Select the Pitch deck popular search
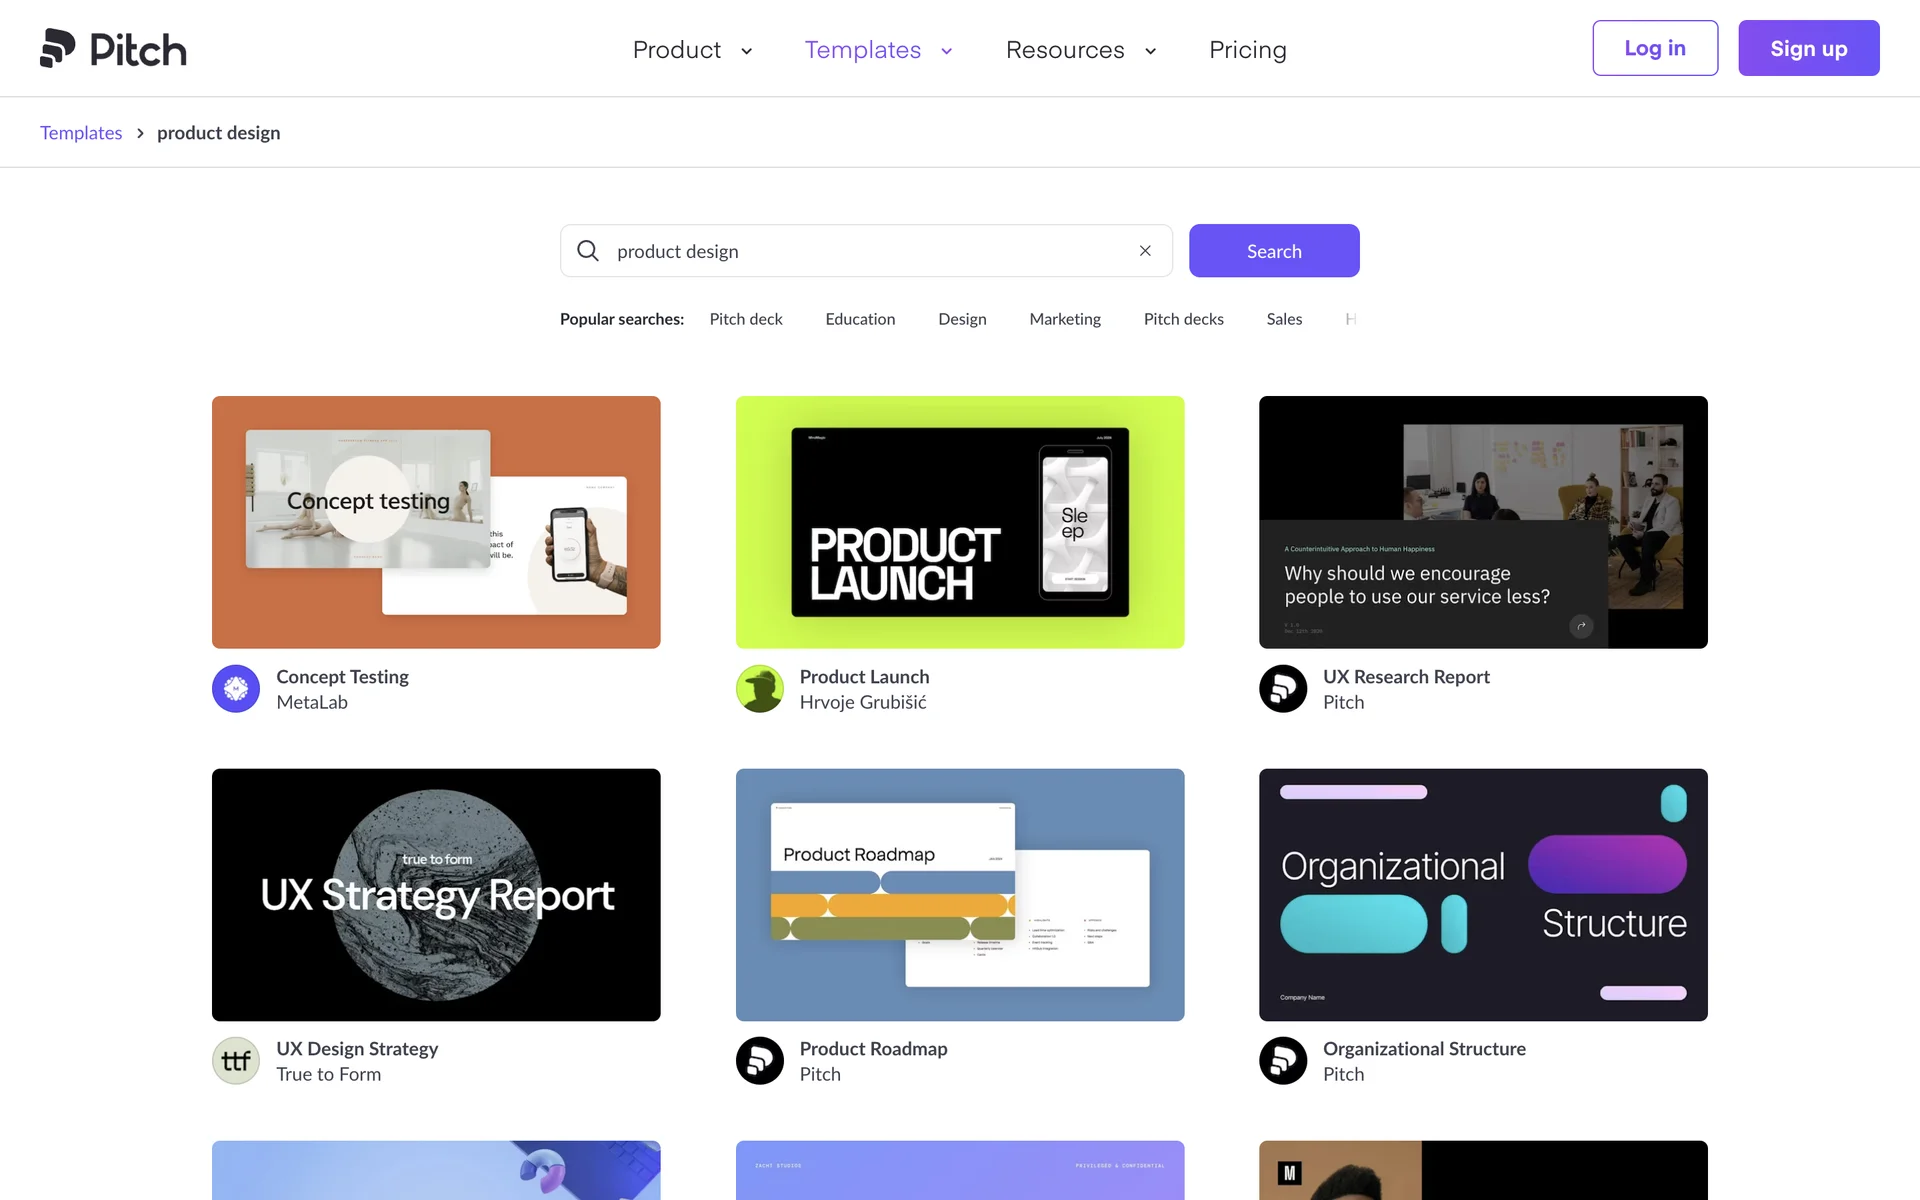The height and width of the screenshot is (1200, 1920). coord(746,319)
